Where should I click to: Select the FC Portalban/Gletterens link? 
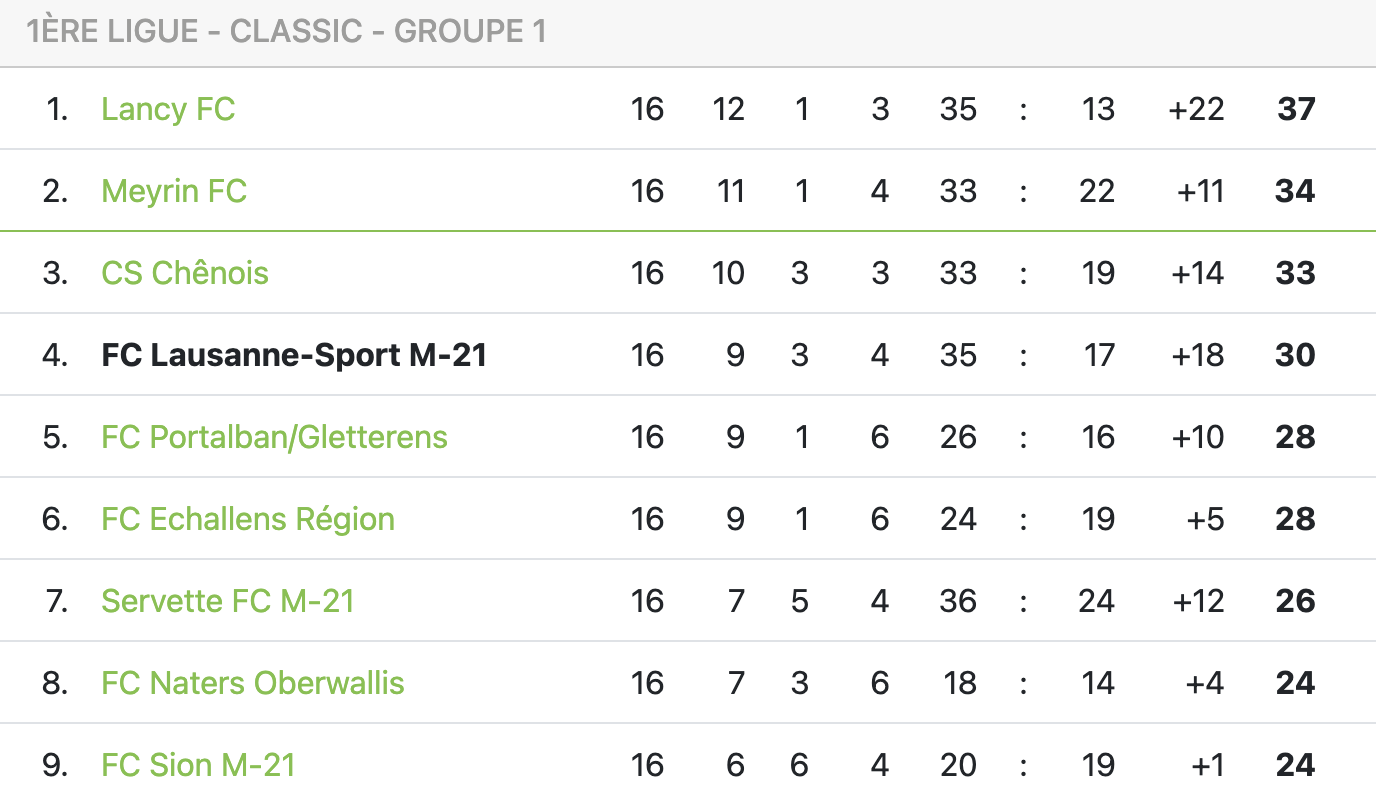[x=274, y=437]
